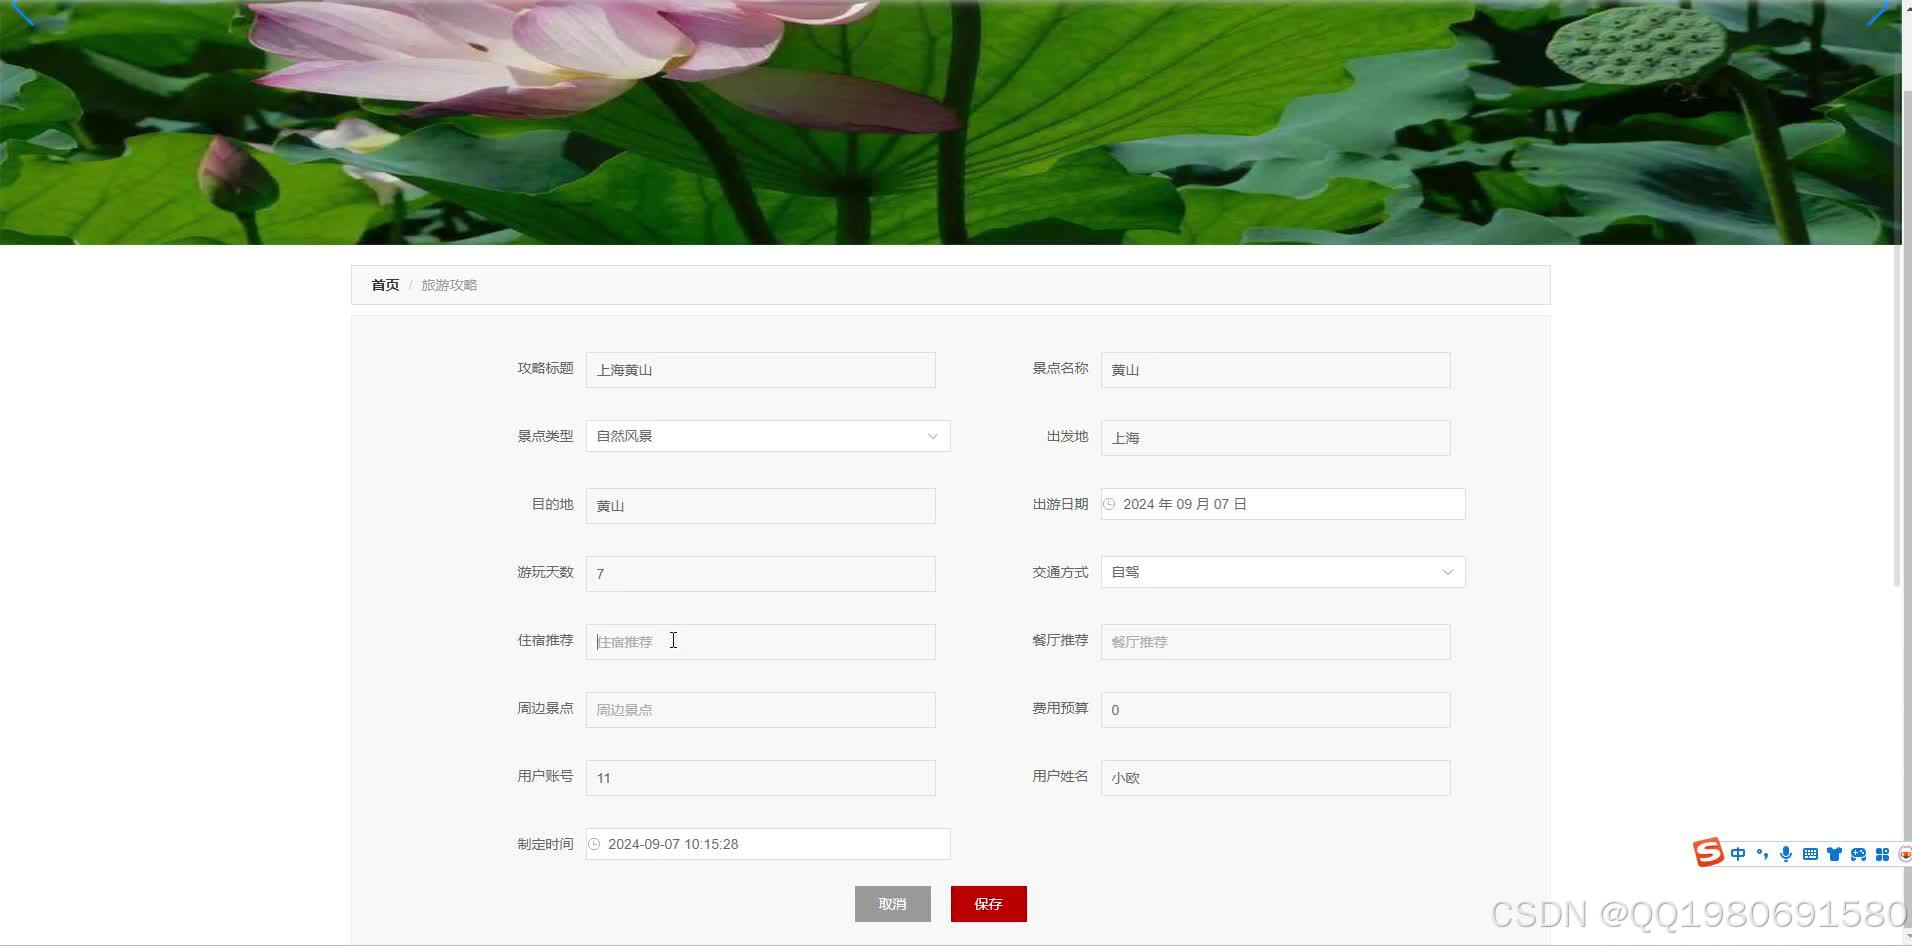Click the 首页 breadcrumb link
This screenshot has height=946, width=1912.
click(384, 284)
